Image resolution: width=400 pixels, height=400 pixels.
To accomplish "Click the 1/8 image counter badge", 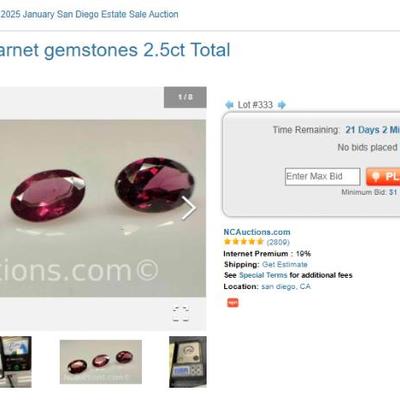I will click(x=185, y=97).
